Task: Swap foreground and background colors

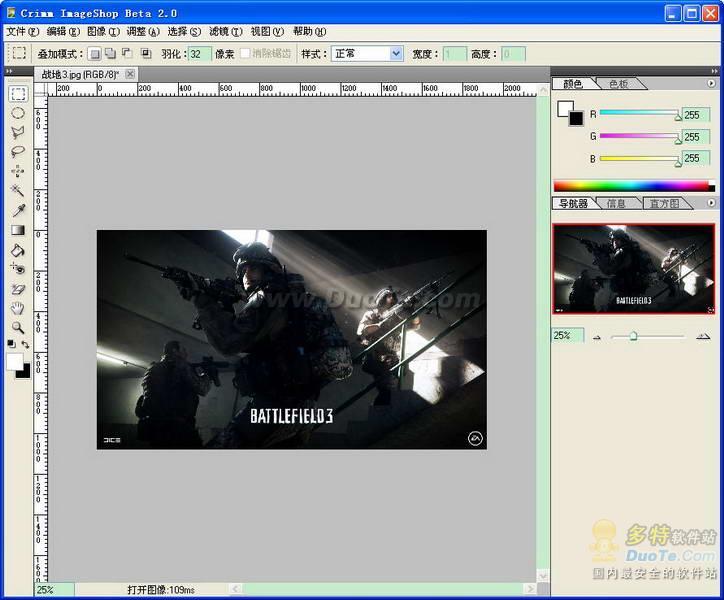Action: 25,344
